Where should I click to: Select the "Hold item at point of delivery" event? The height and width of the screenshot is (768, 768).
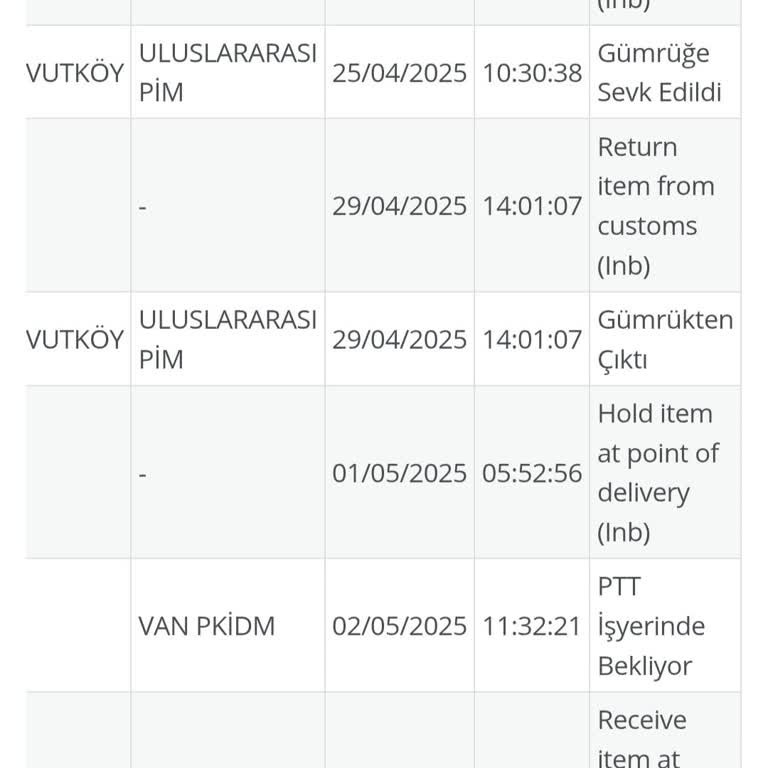point(657,473)
